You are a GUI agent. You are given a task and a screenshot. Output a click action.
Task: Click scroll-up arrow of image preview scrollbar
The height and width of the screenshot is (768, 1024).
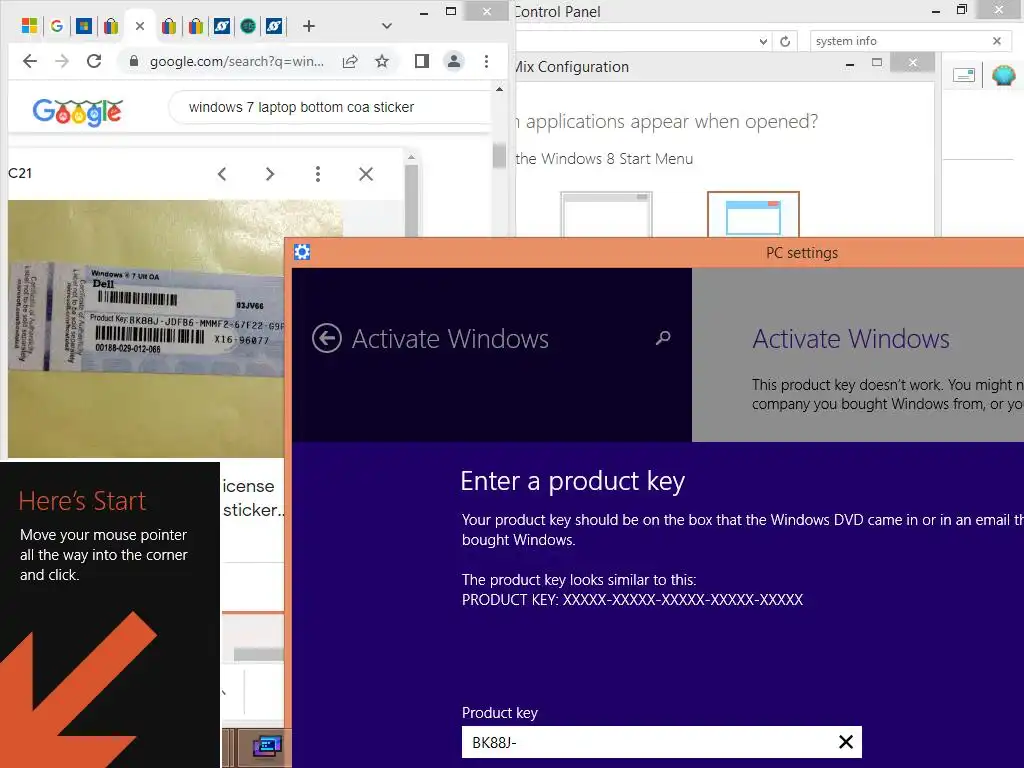[x=411, y=157]
